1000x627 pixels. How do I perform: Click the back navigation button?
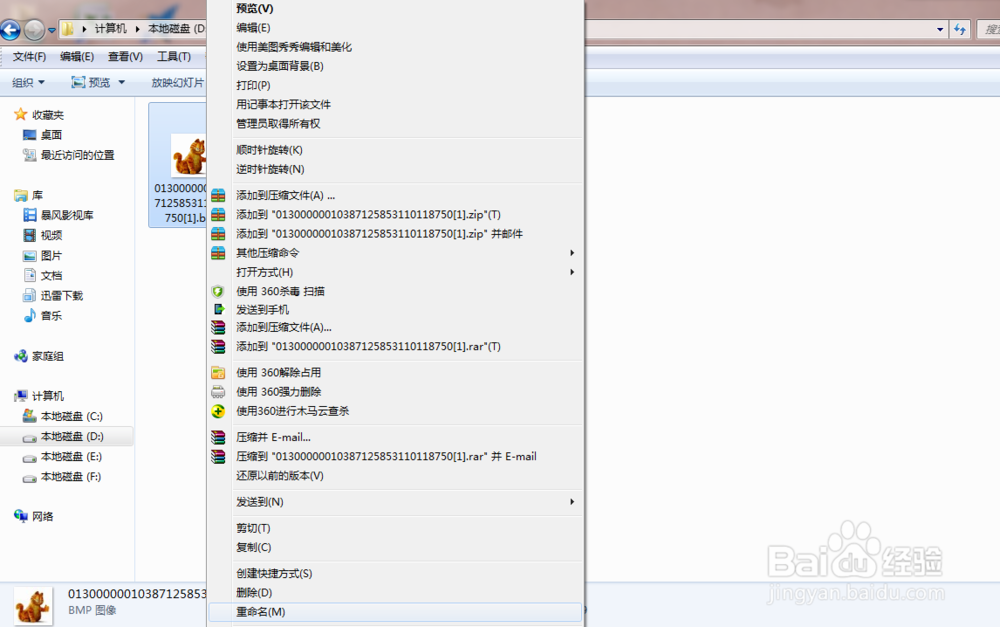tap(11, 30)
